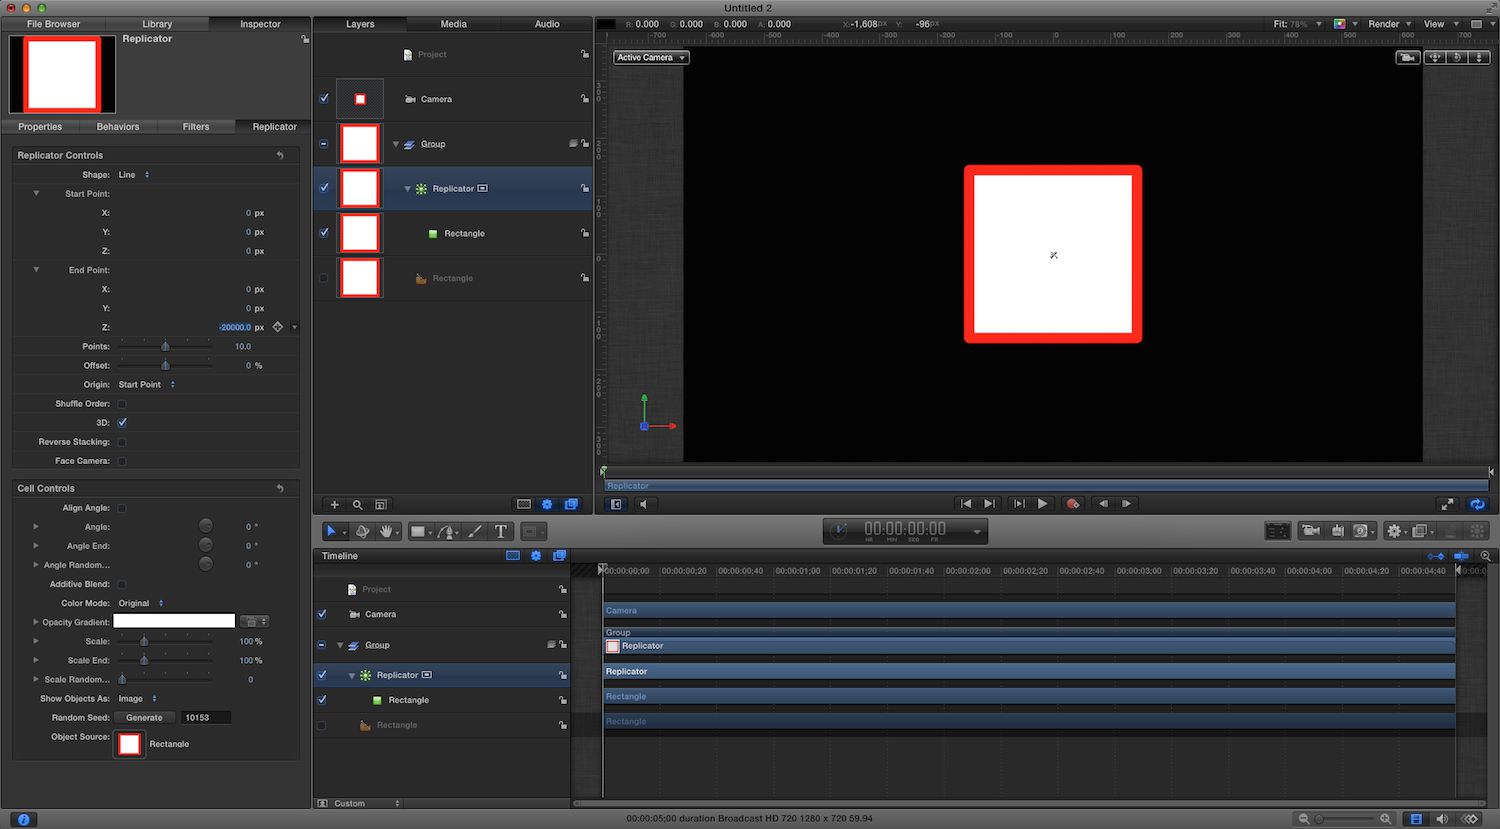Open the Properties tab in Inspector
Image resolution: width=1500 pixels, height=829 pixels.
40,127
